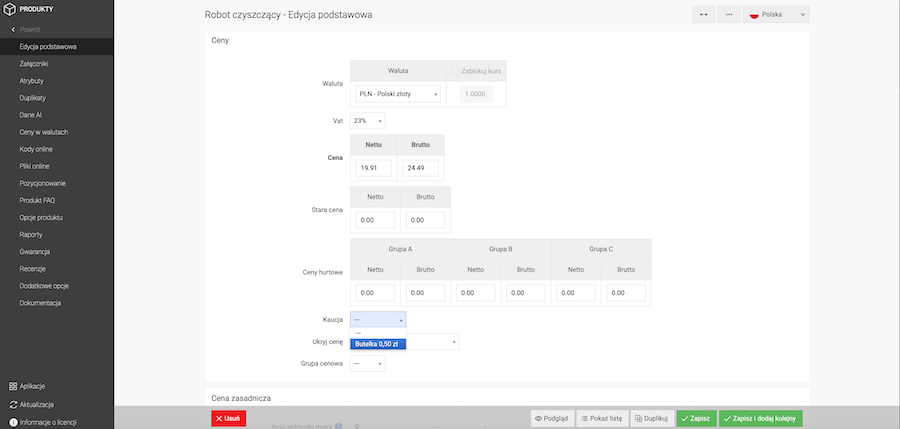This screenshot has width=900, height=429.
Task: Click the Duplikuj button
Action: click(x=650, y=419)
